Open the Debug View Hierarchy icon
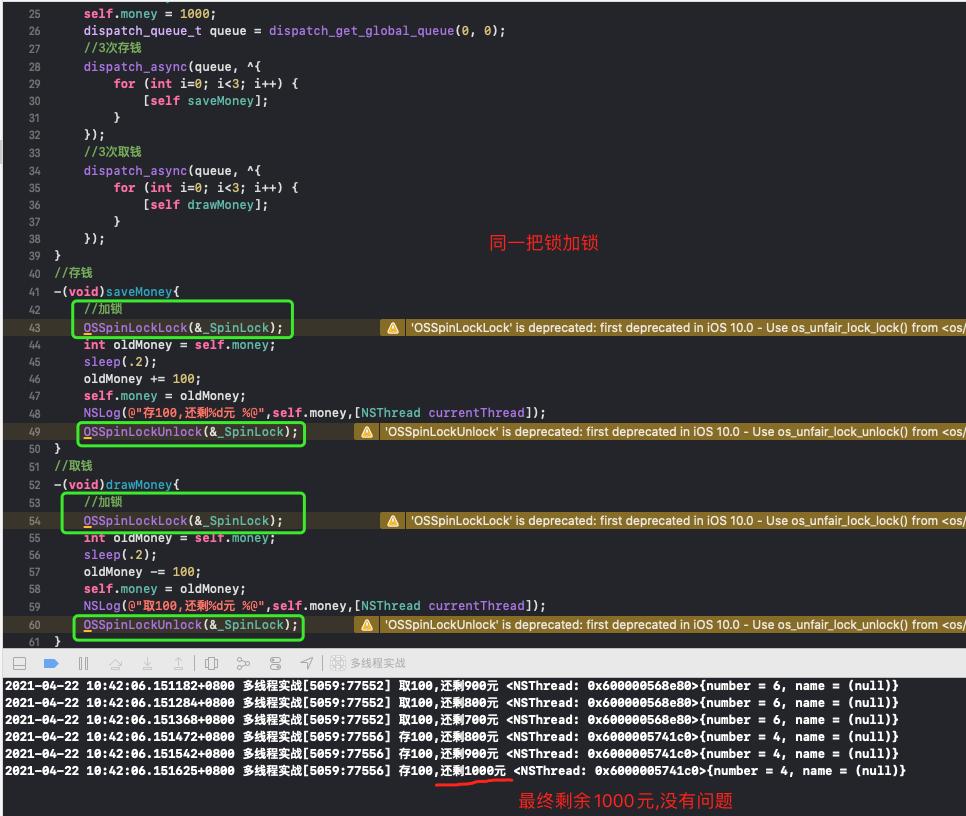Screen dimensions: 966x816 click(x=211, y=663)
